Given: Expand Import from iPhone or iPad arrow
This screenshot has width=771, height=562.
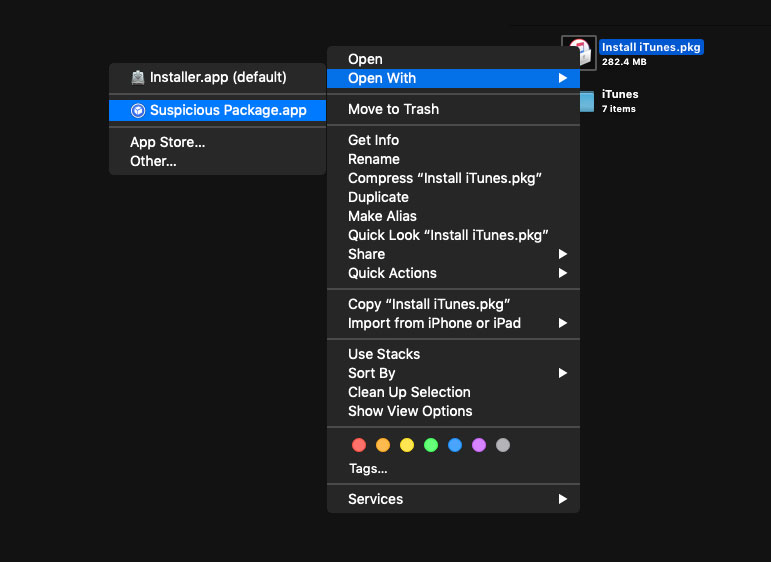Looking at the screenshot, I should point(563,323).
